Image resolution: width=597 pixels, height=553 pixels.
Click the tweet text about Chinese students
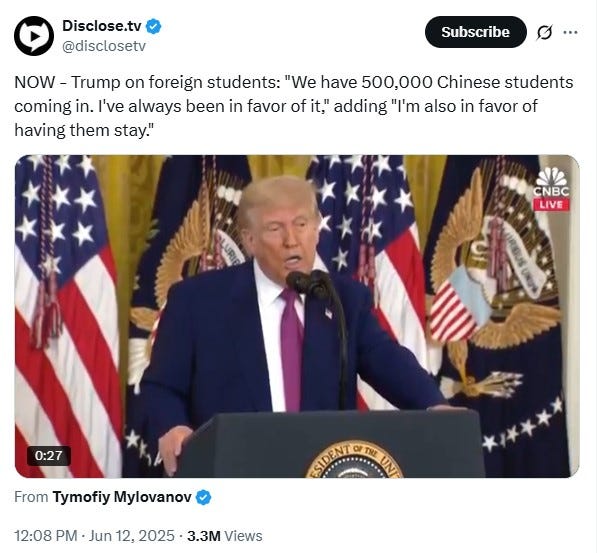pyautogui.click(x=294, y=106)
